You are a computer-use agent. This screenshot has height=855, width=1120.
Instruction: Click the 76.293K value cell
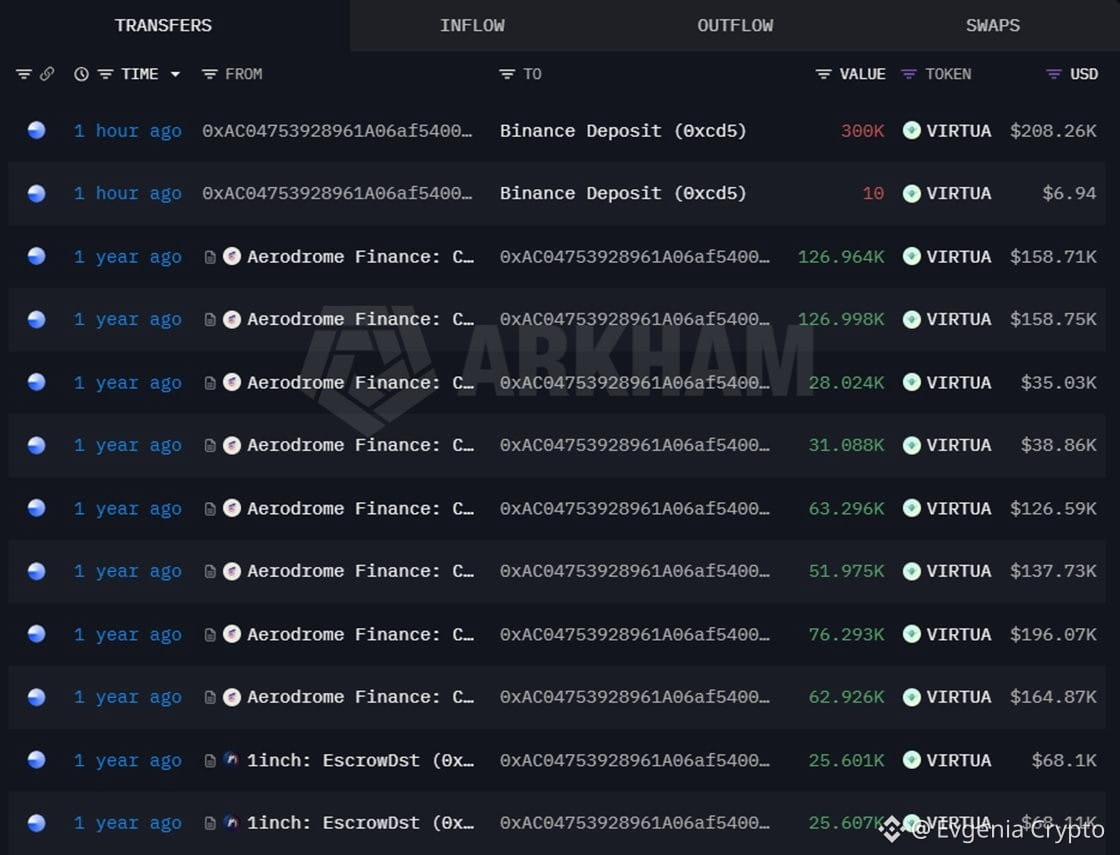pos(846,634)
